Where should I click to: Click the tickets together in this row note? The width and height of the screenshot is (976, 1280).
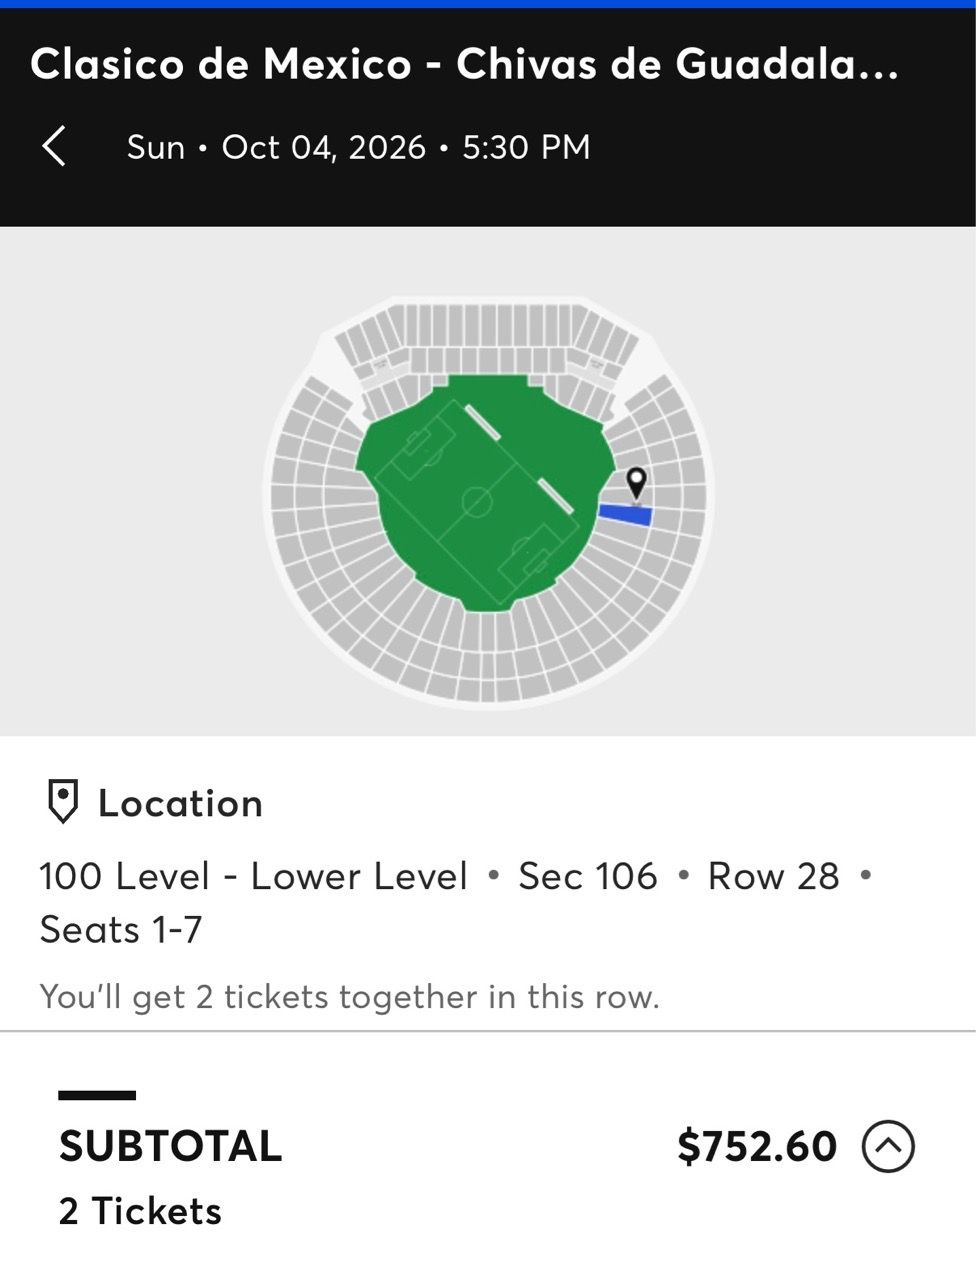(349, 997)
